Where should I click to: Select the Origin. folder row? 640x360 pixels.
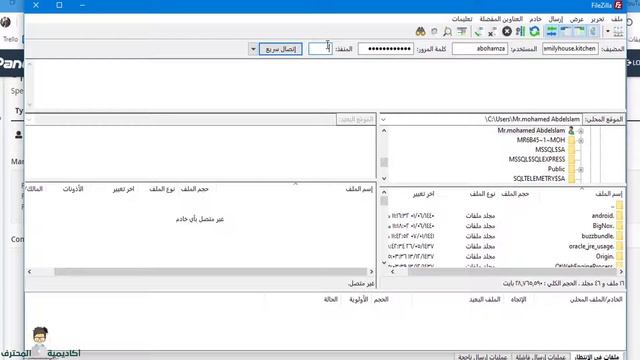pyautogui.click(x=505, y=256)
